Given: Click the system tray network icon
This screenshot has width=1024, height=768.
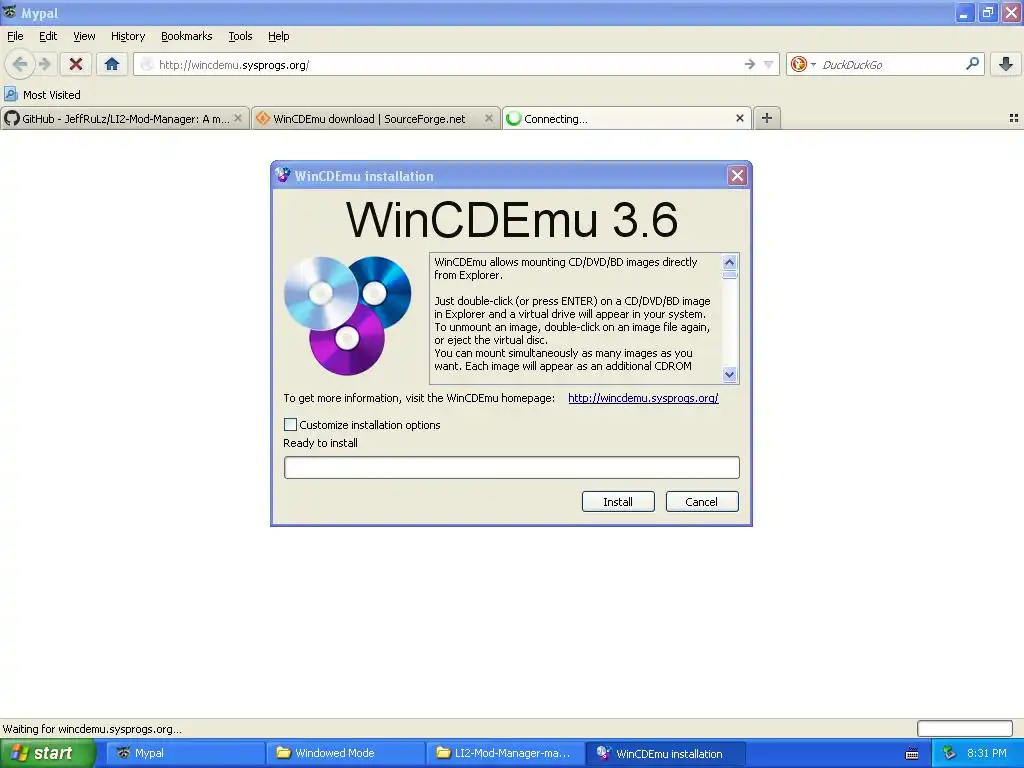Looking at the screenshot, I should tap(949, 753).
